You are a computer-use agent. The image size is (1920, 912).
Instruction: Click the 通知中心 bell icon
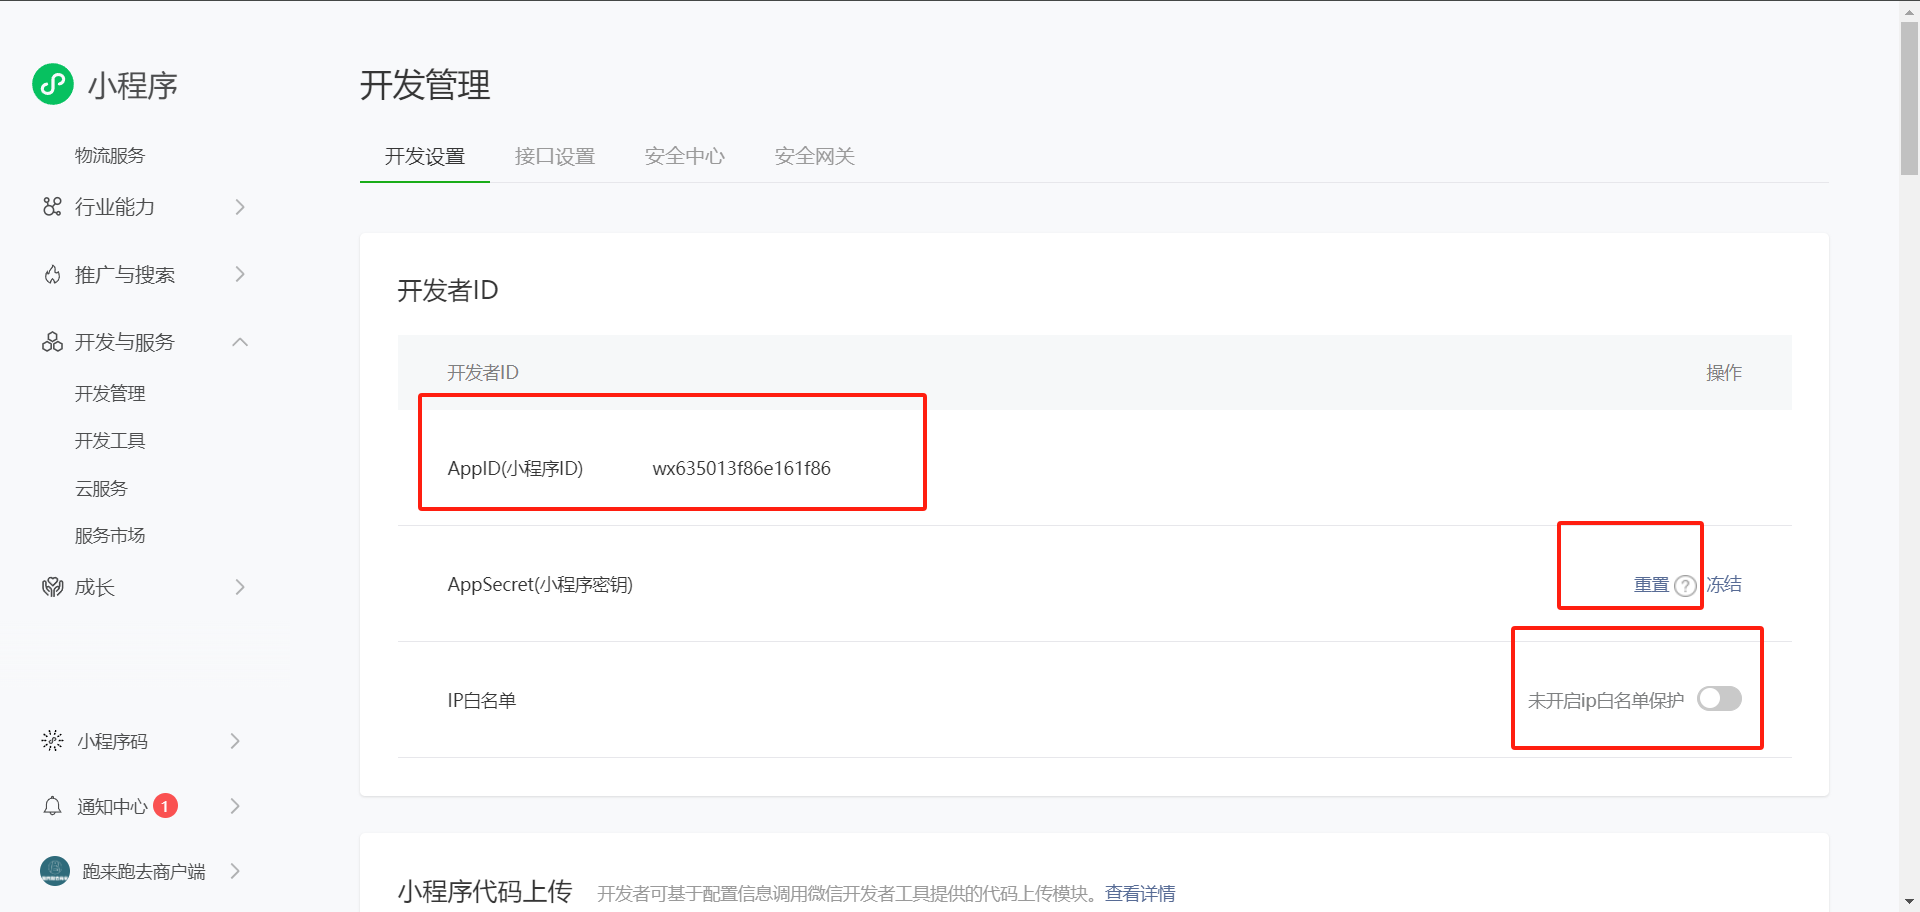[52, 806]
